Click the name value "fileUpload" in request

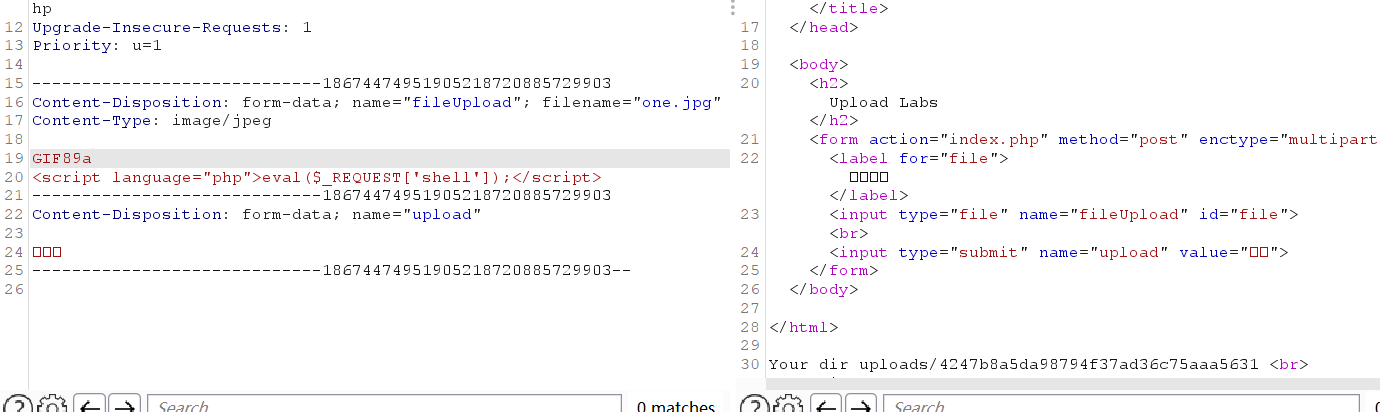(462, 102)
